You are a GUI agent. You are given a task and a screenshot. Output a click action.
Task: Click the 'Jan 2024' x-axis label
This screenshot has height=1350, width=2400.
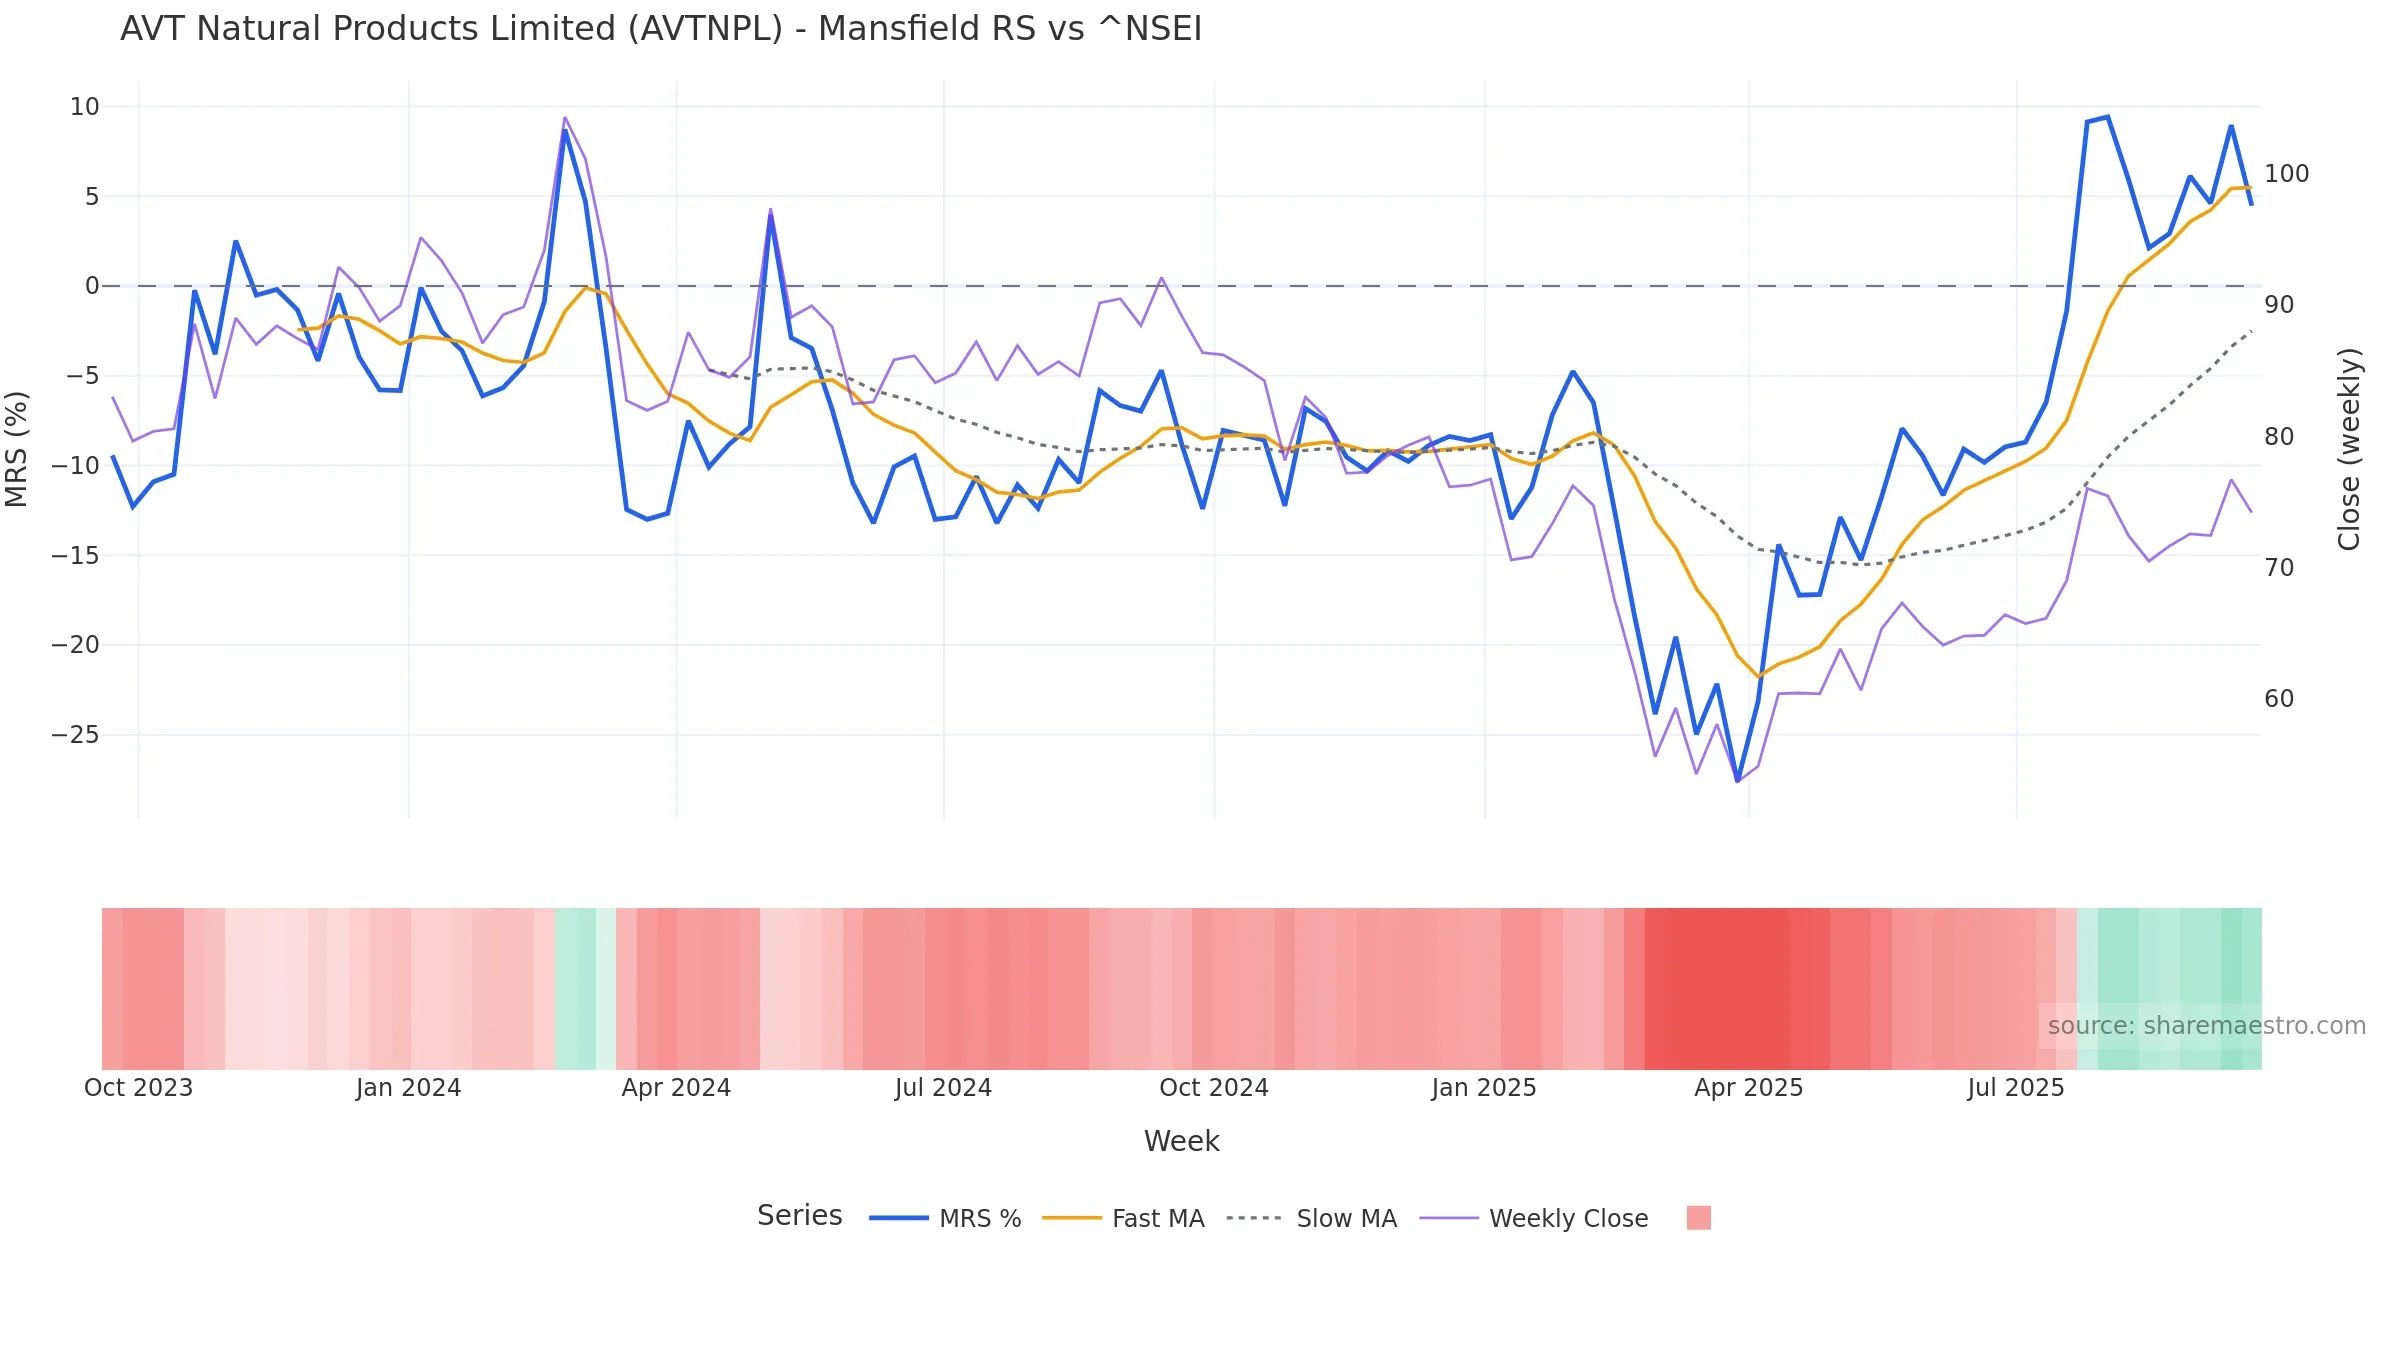[x=408, y=1088]
